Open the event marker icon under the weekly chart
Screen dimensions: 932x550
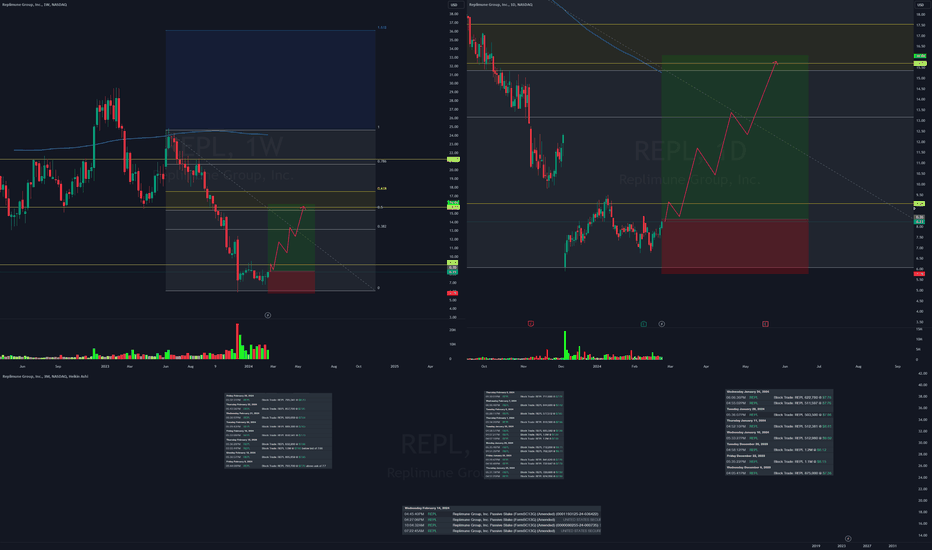(267, 315)
